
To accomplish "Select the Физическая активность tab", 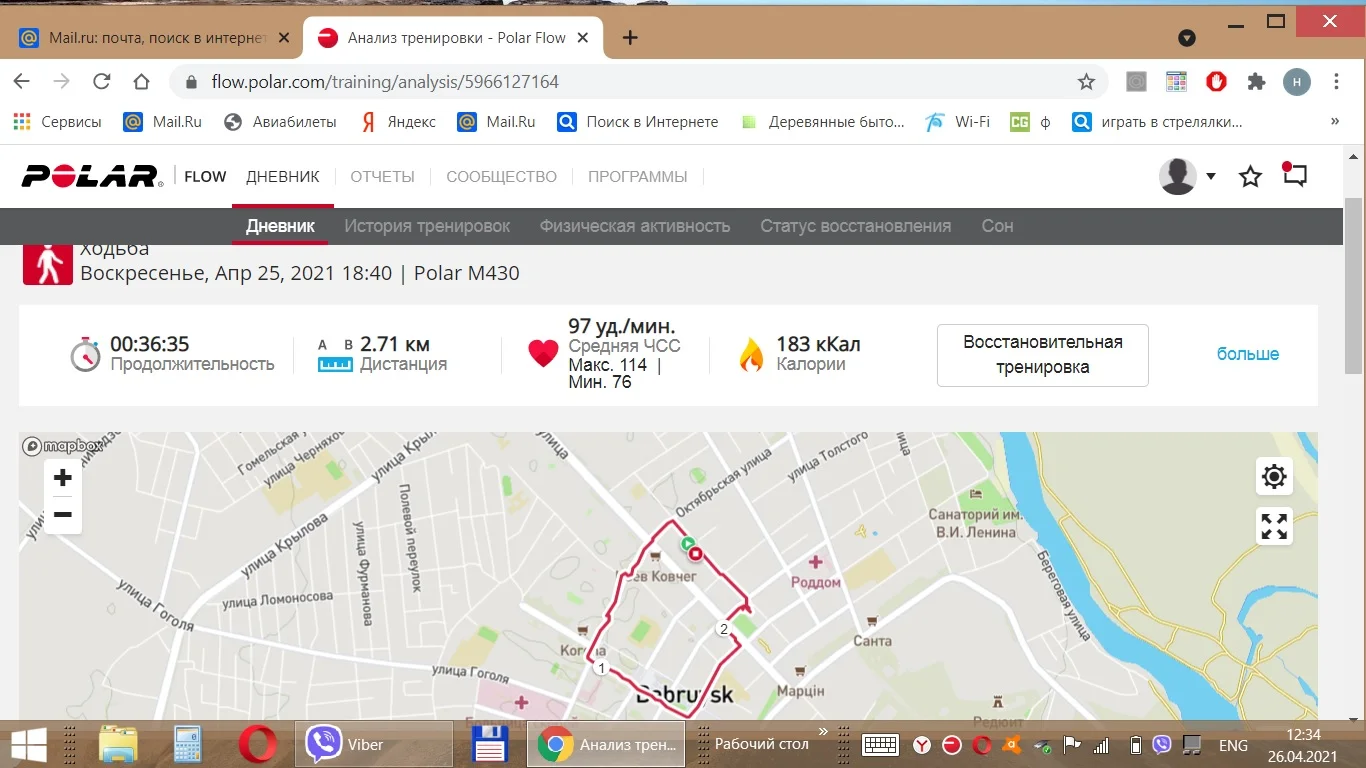I will [x=635, y=226].
